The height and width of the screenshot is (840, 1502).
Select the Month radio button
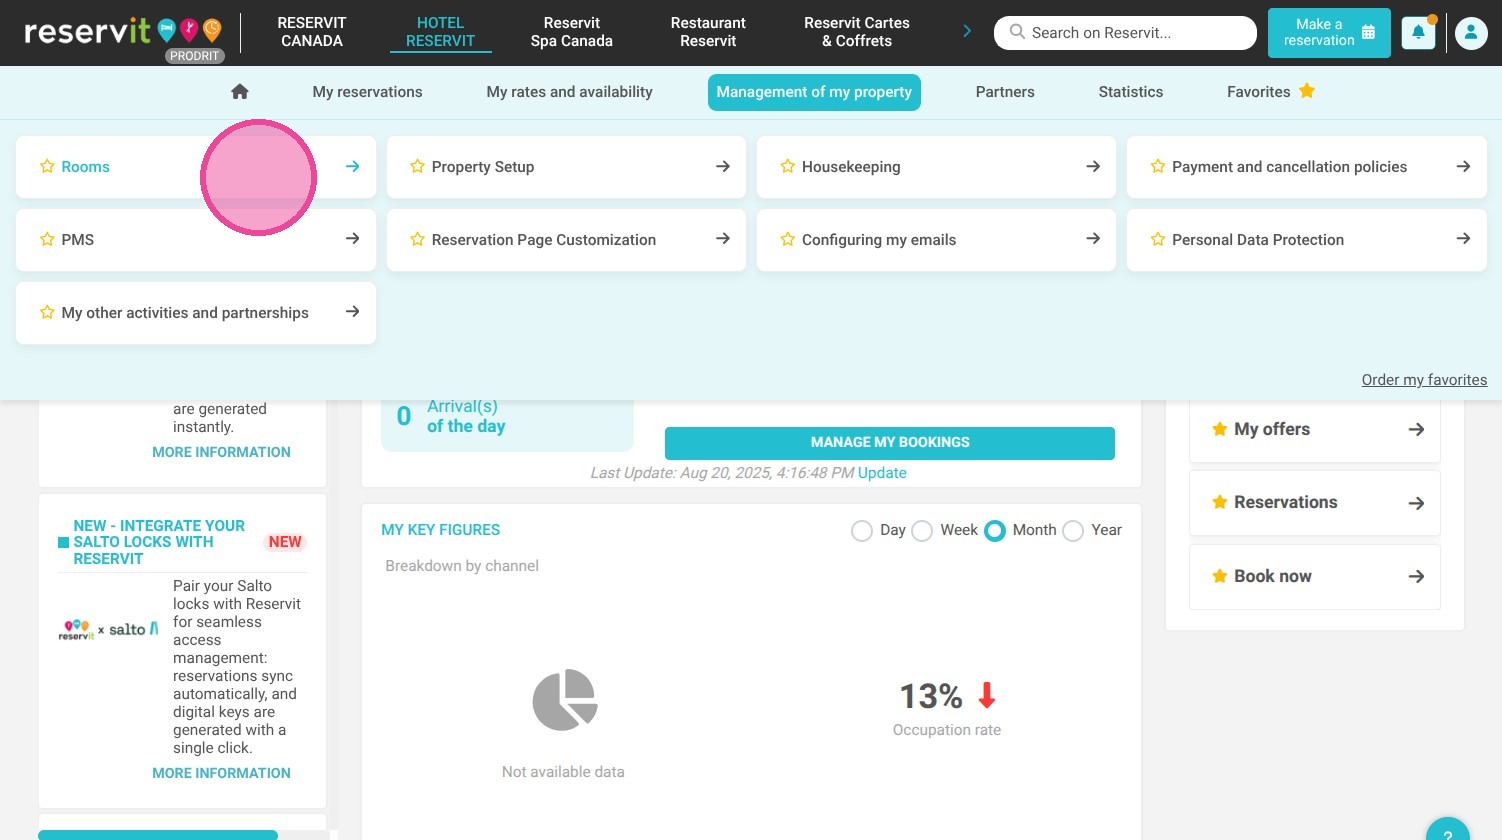coord(994,531)
